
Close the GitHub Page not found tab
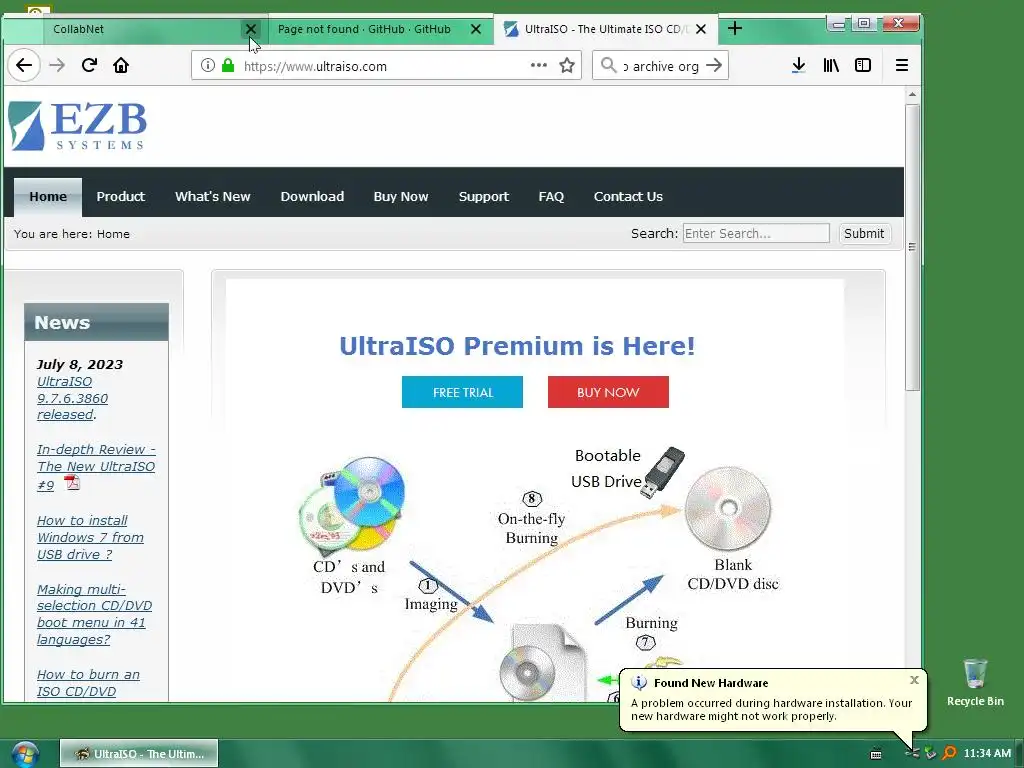point(476,29)
